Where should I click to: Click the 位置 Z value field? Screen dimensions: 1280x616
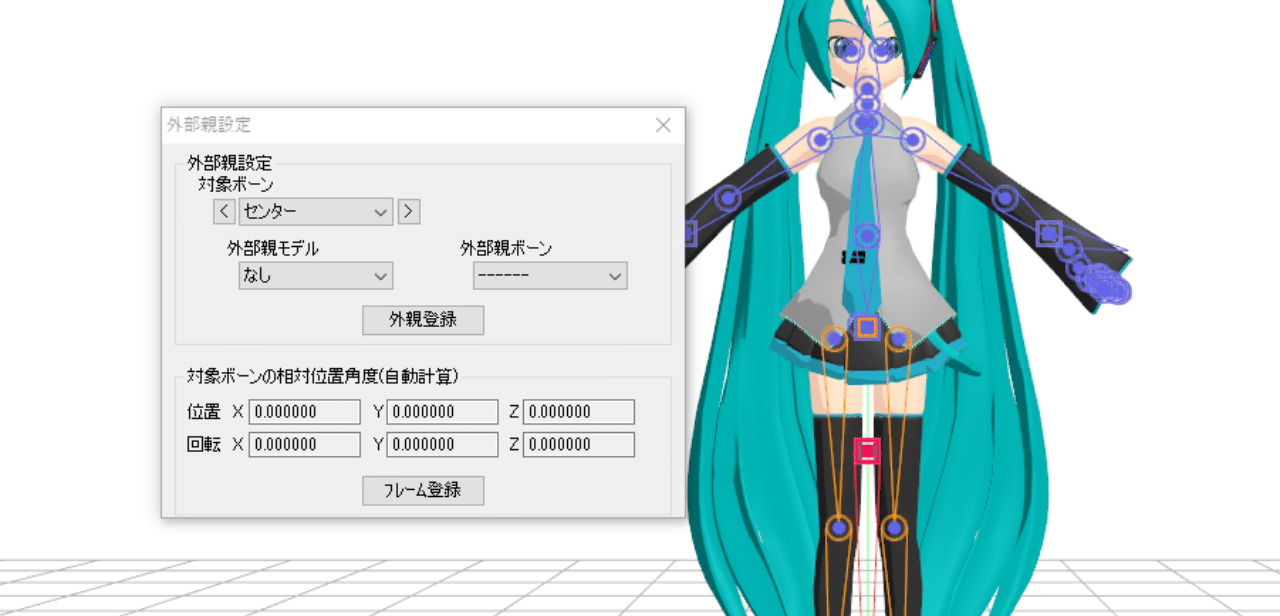pyautogui.click(x=579, y=412)
